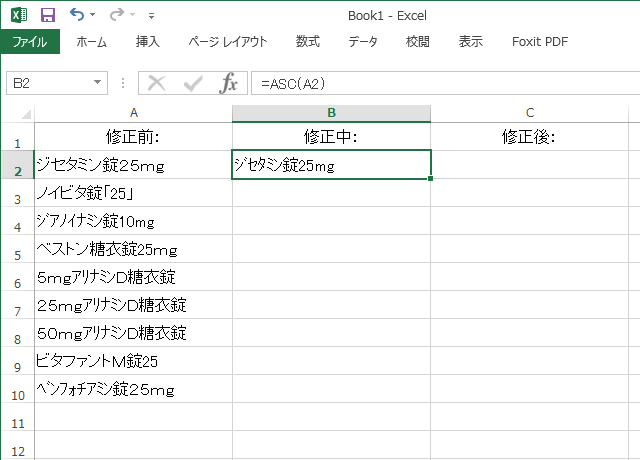Select row 5 header

pyautogui.click(x=17, y=255)
